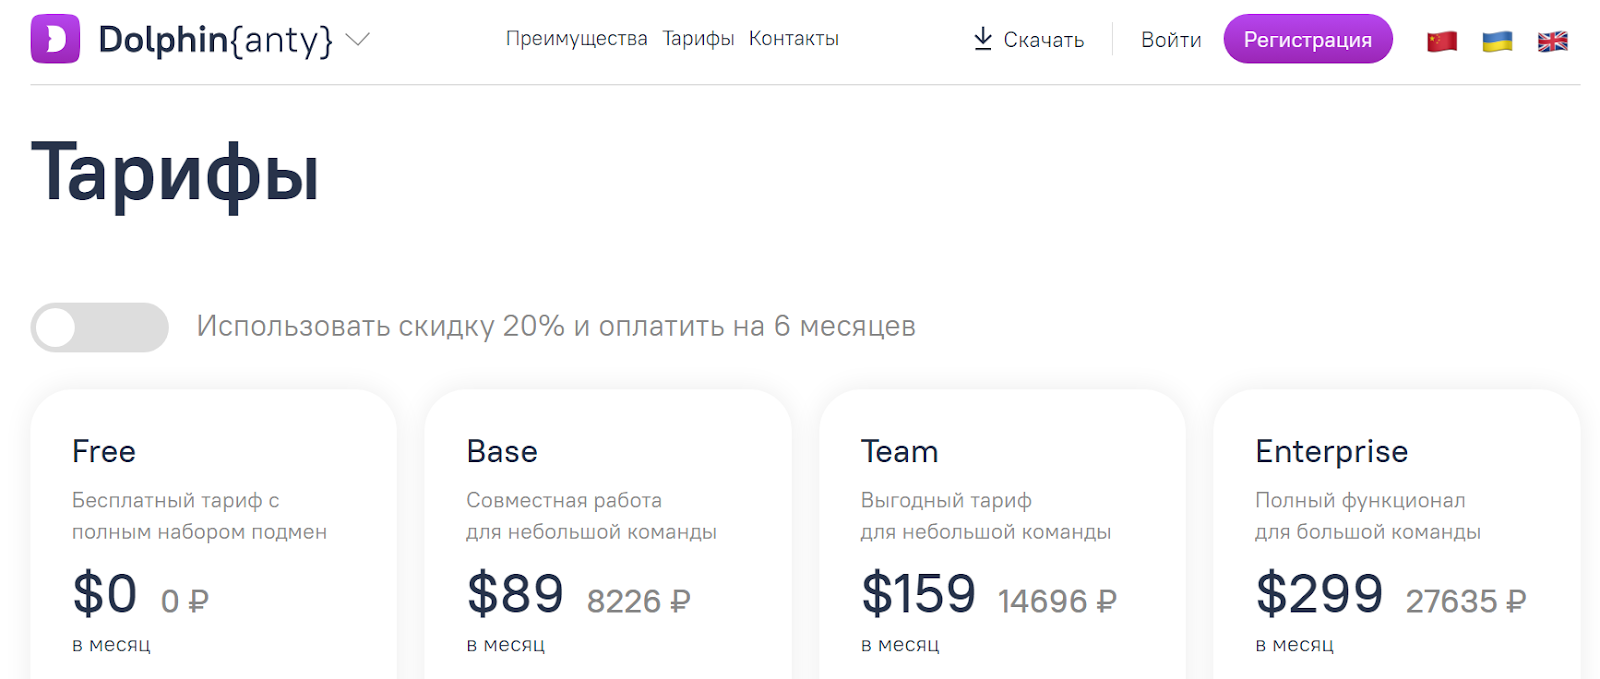Click the $159 price on Team plan
This screenshot has width=1600, height=679.
918,593
